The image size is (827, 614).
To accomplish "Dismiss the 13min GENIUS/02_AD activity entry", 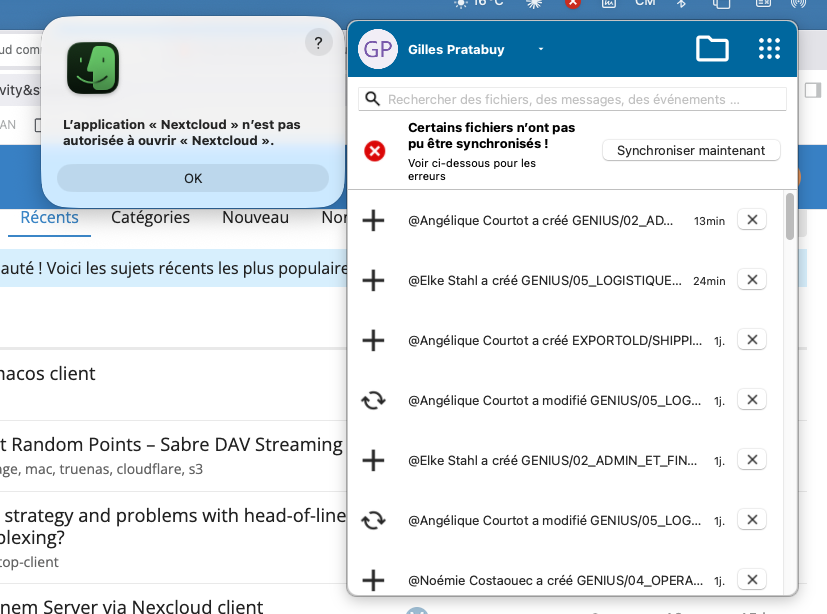I will click(752, 220).
